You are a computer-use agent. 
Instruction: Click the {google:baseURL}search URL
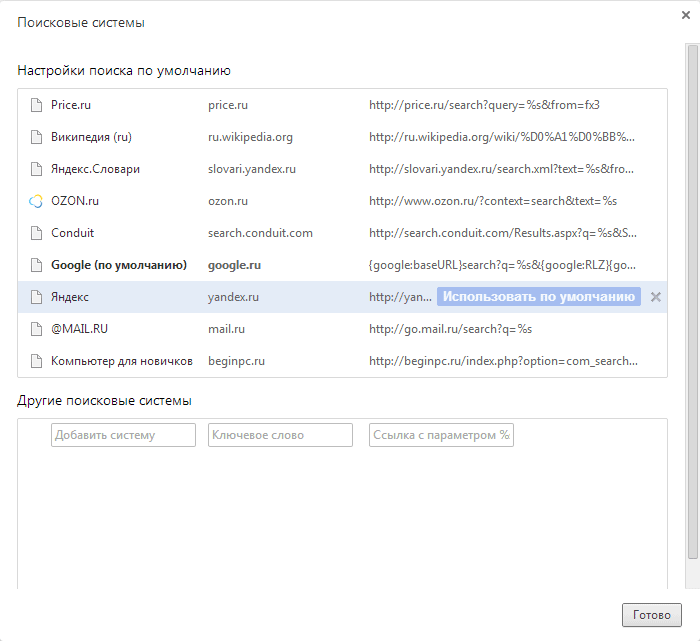tap(502, 265)
